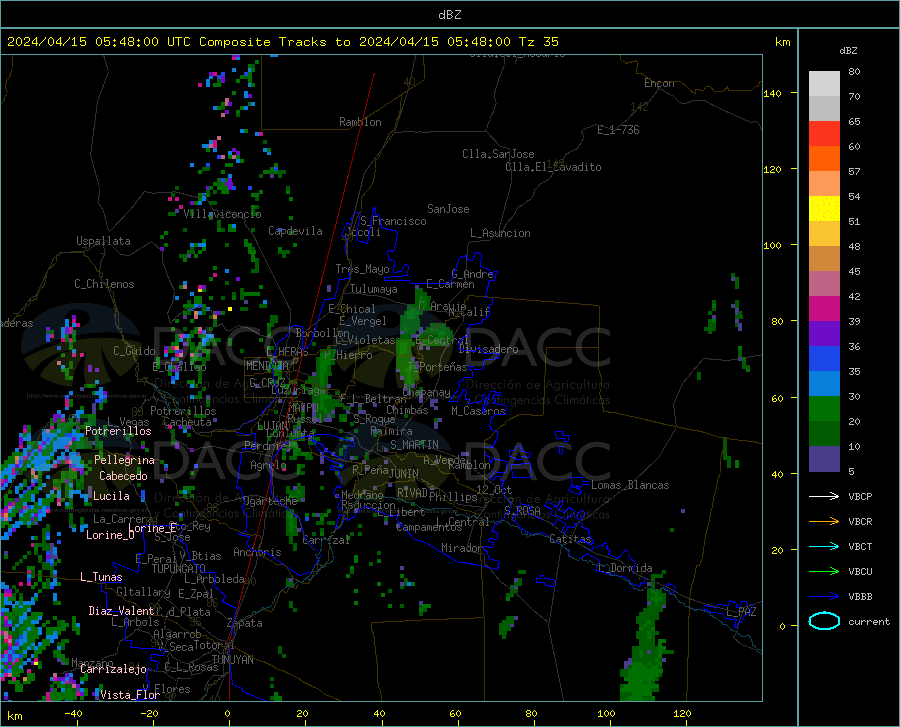Select the bright yellow legend swatch below 54
Image resolution: width=900 pixels, height=727 pixels.
tap(824, 209)
